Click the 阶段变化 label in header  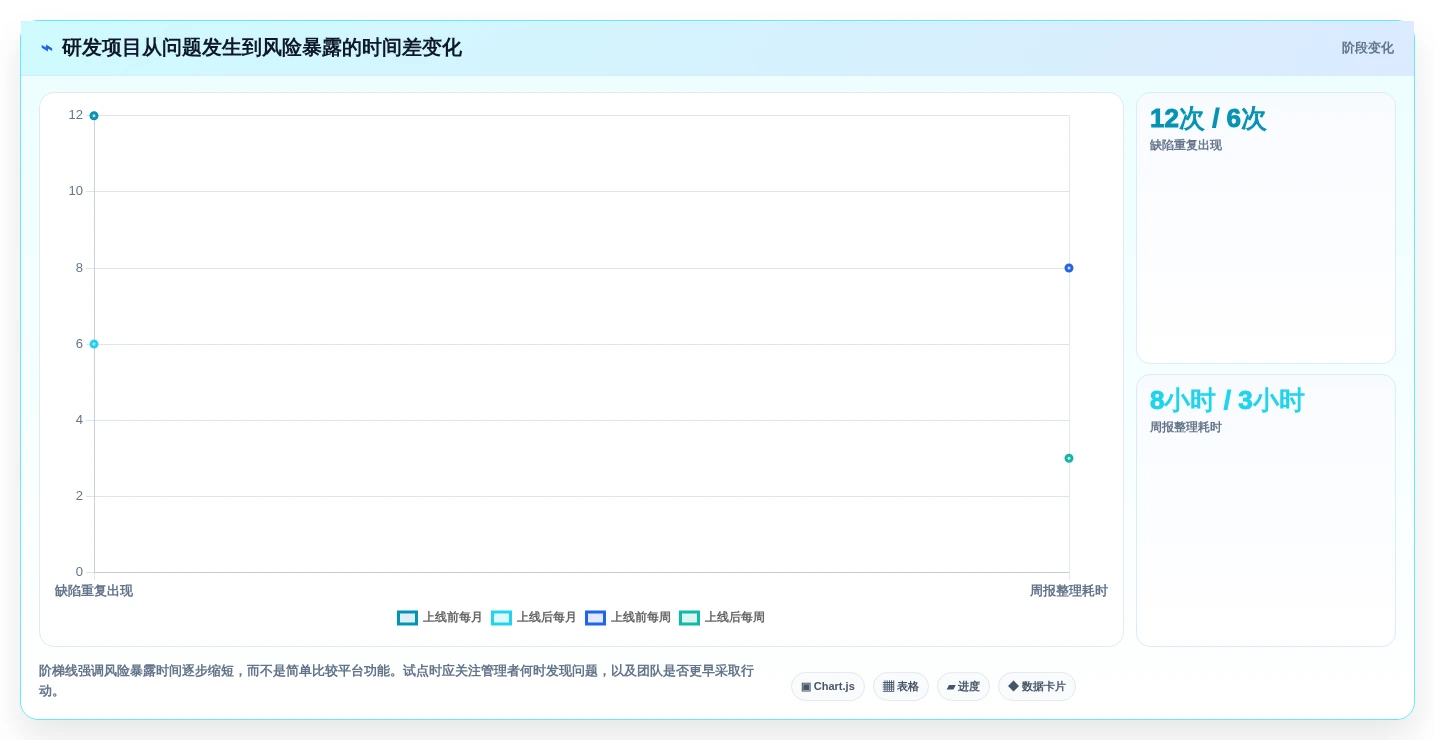click(x=1367, y=48)
